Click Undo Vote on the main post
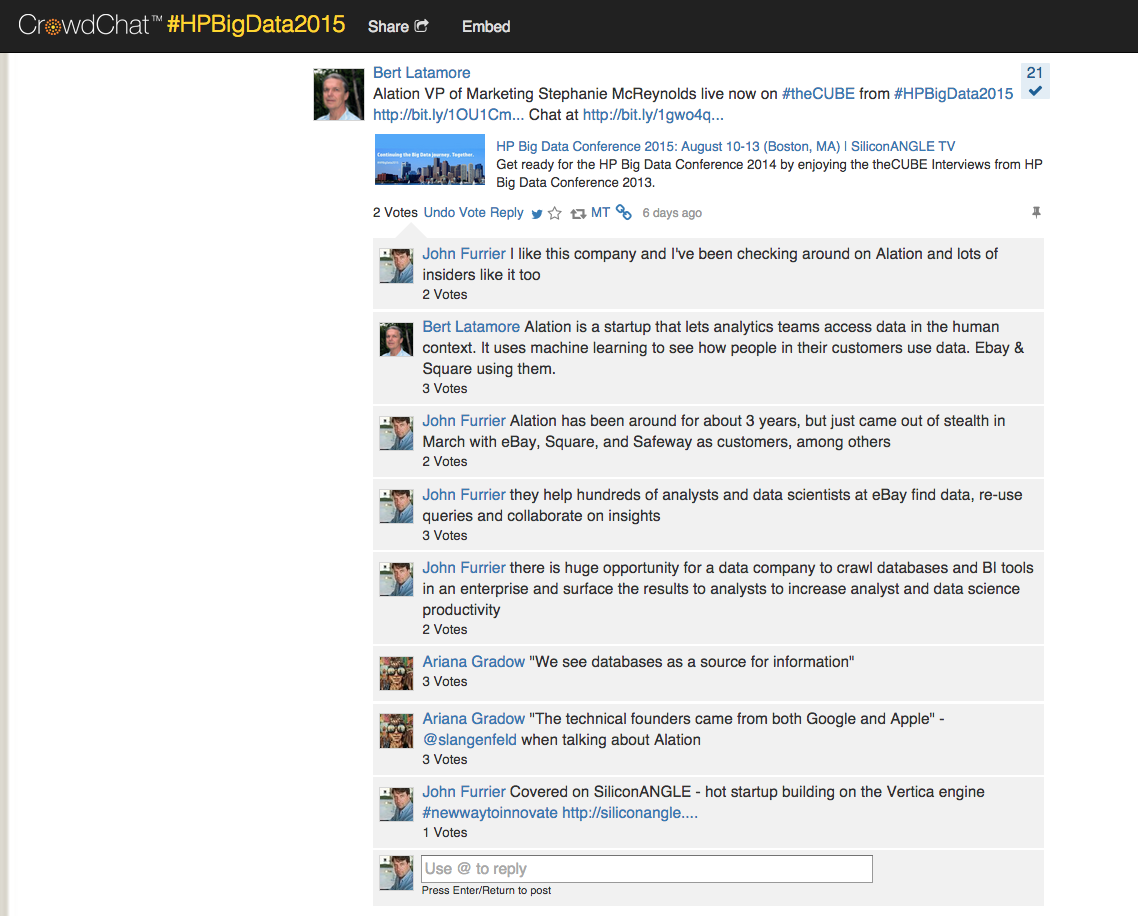 click(x=454, y=213)
